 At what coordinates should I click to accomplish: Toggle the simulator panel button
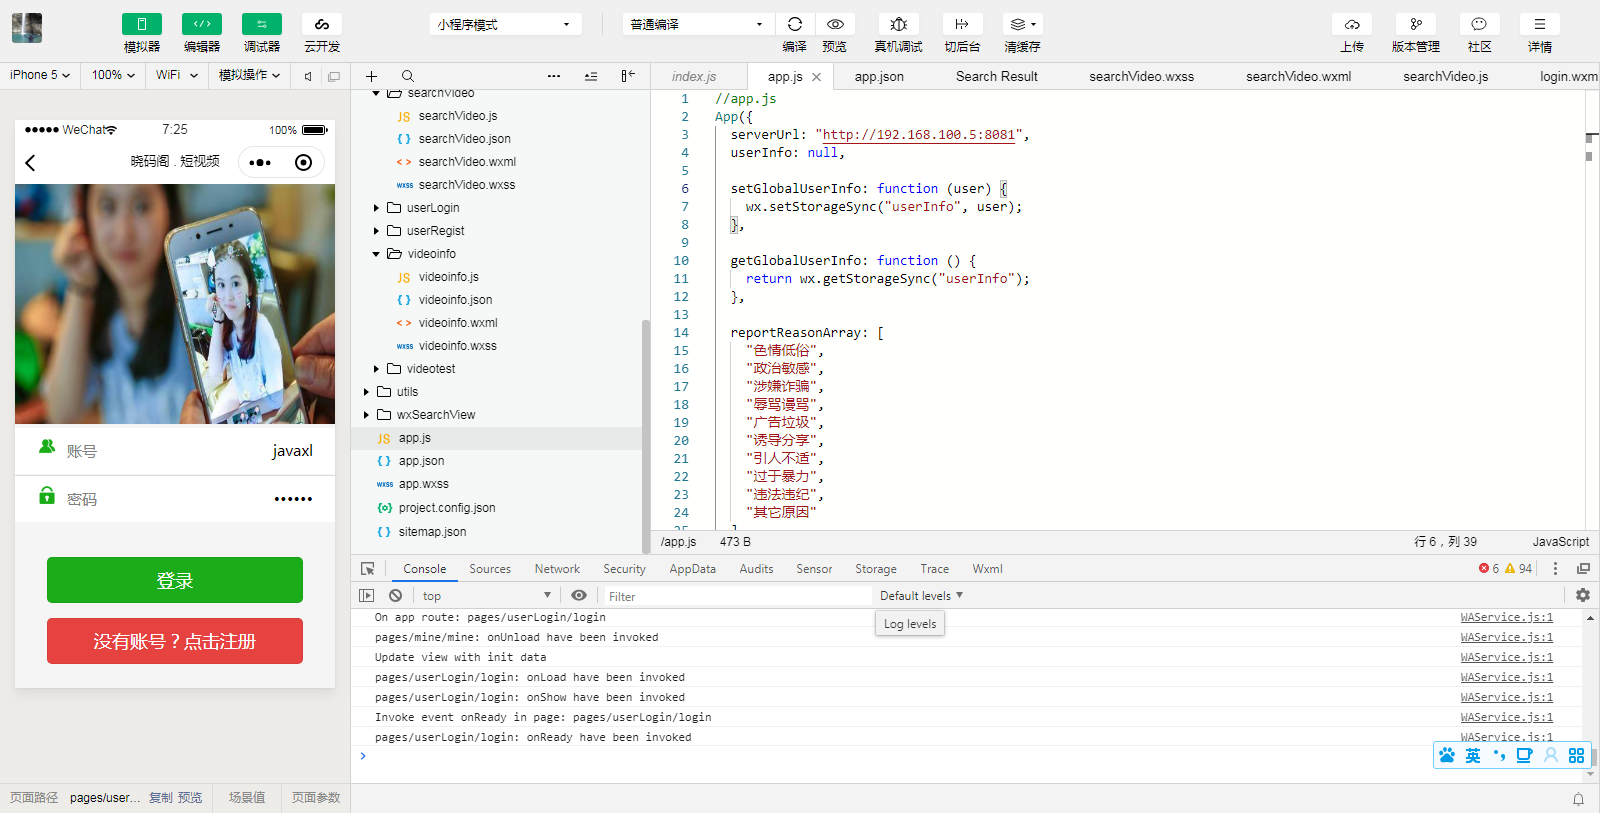141,24
